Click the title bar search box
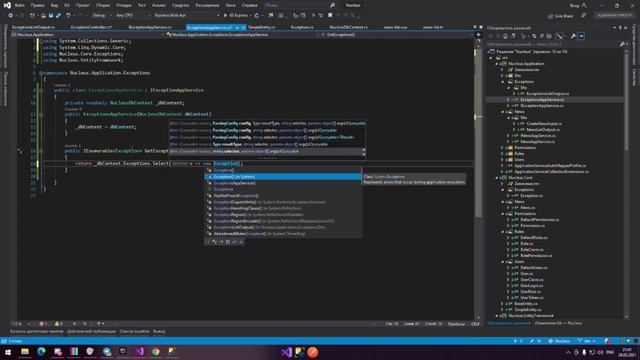Image resolution: width=640 pixels, height=360 pixels. (300, 5)
